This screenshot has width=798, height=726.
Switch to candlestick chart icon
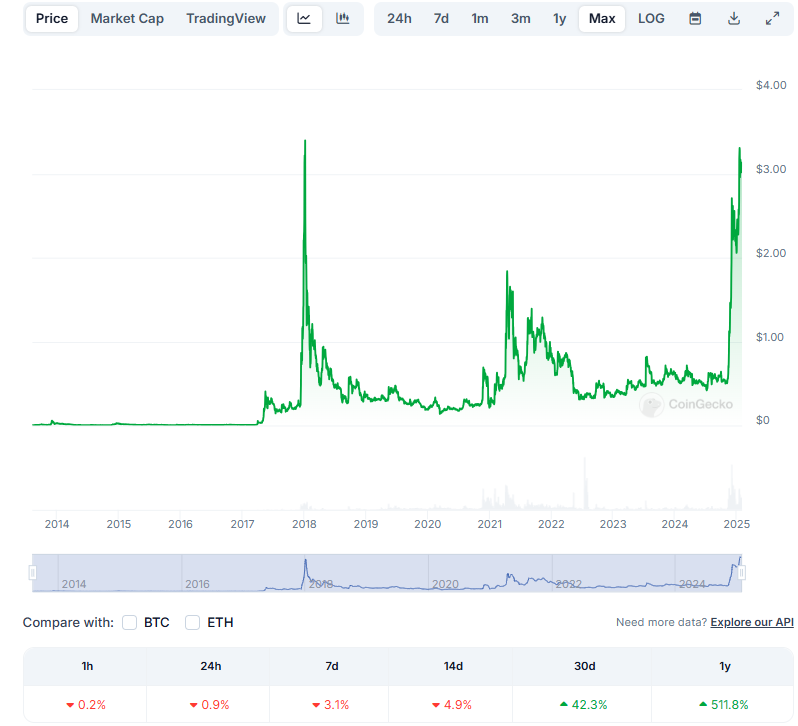point(343,19)
